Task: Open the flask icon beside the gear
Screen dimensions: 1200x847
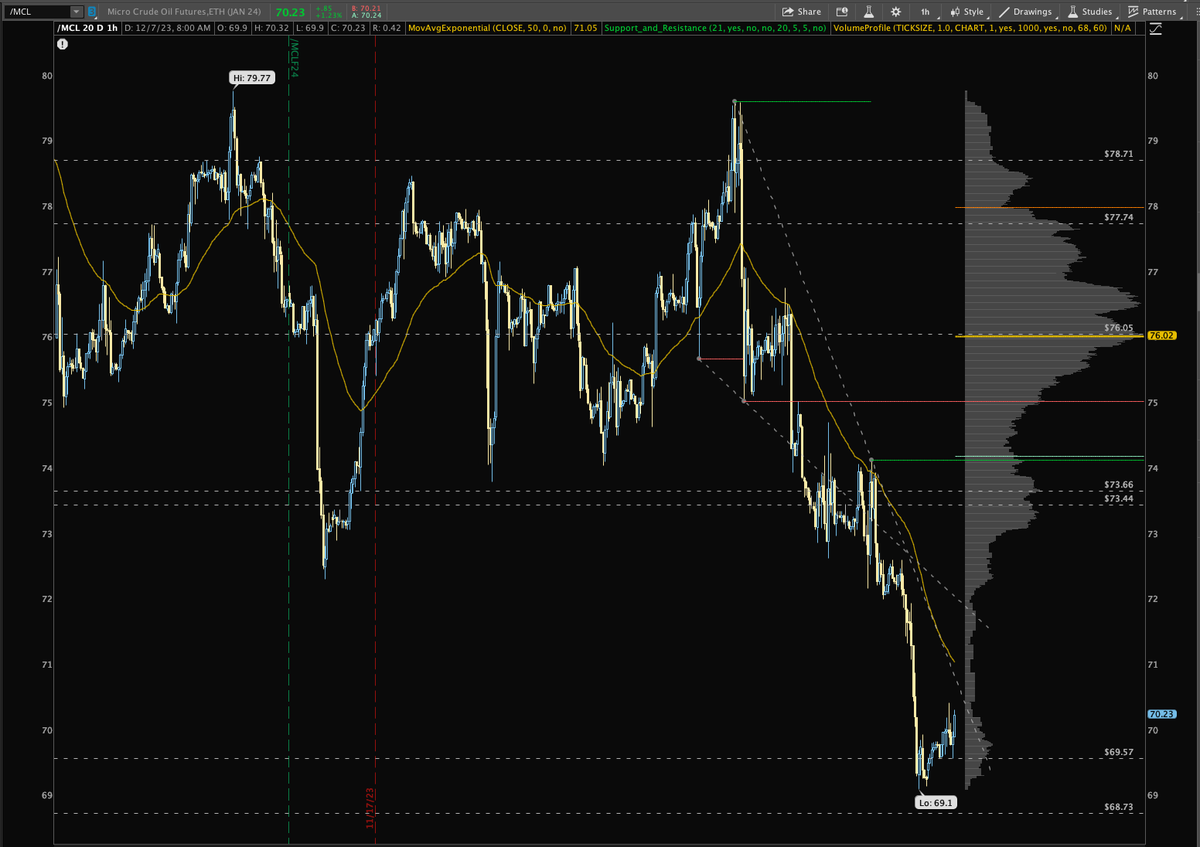Action: click(x=869, y=11)
